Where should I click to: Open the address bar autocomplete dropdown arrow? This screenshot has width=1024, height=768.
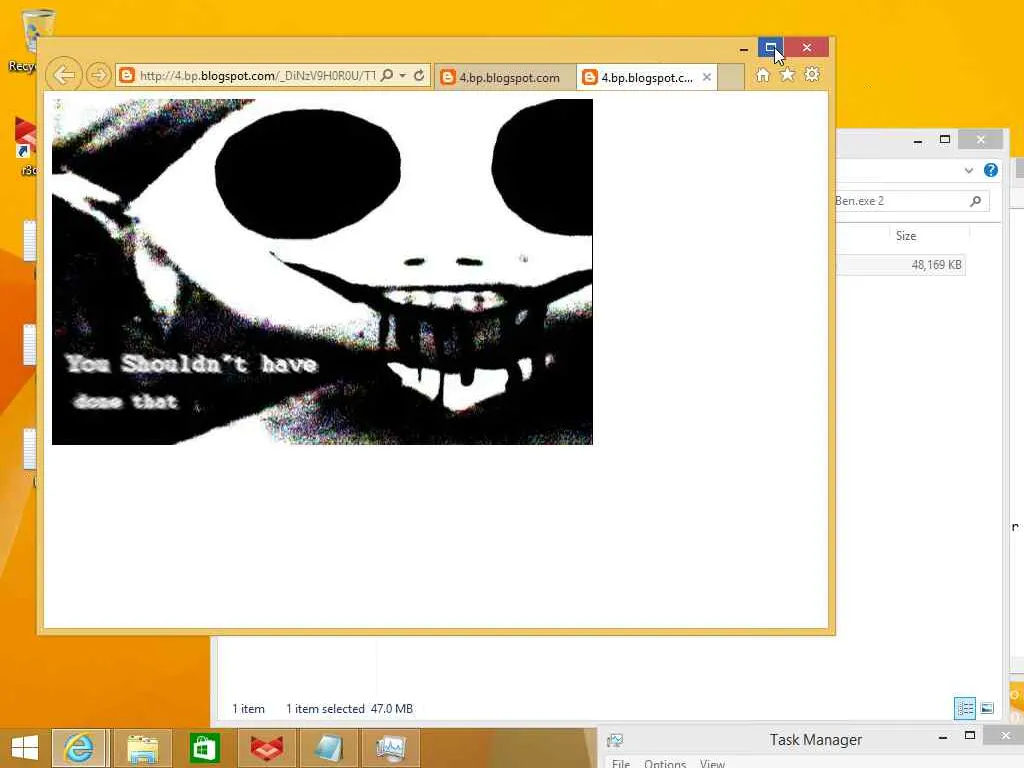click(403, 76)
